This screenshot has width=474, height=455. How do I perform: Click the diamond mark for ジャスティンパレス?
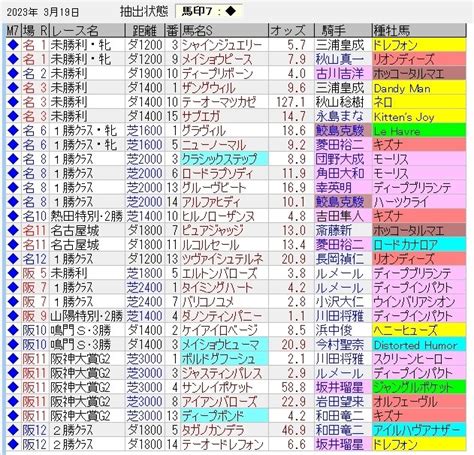click(x=13, y=373)
